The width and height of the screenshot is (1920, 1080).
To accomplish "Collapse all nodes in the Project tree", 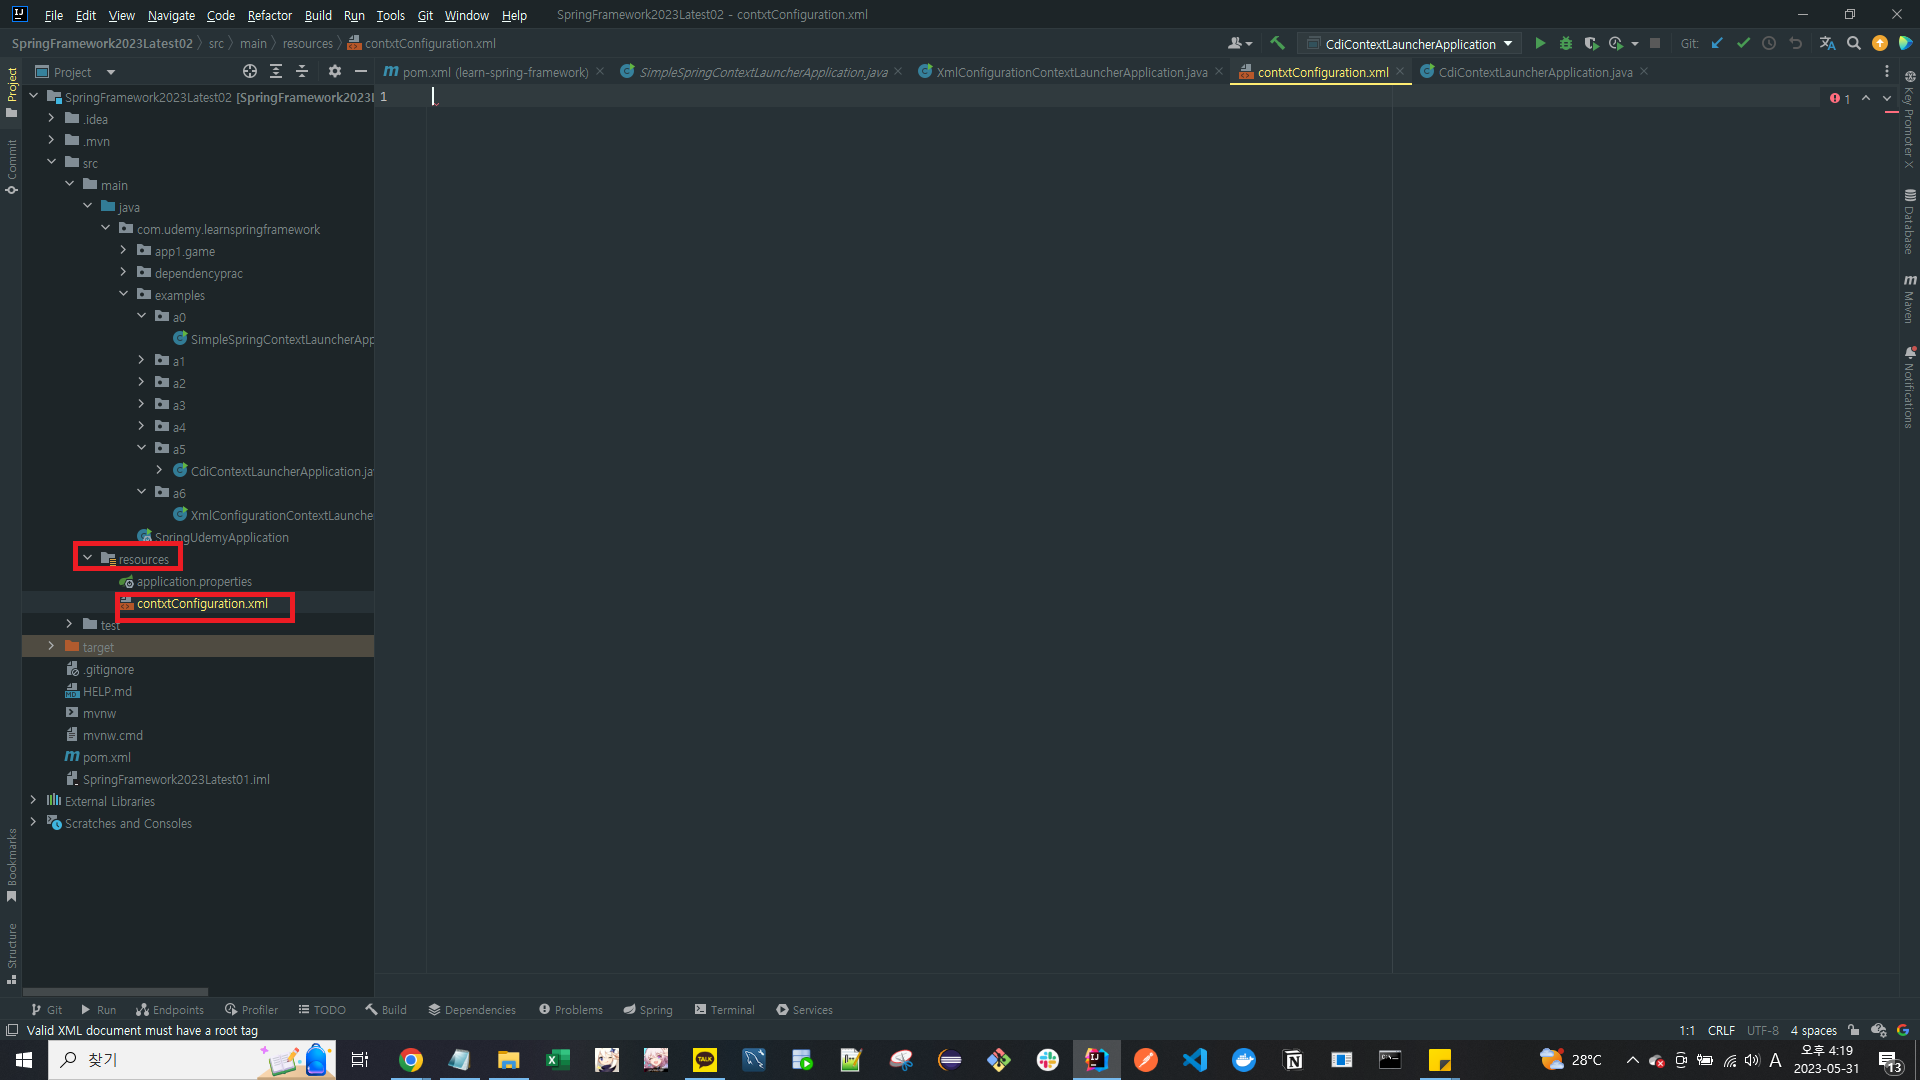I will click(302, 71).
